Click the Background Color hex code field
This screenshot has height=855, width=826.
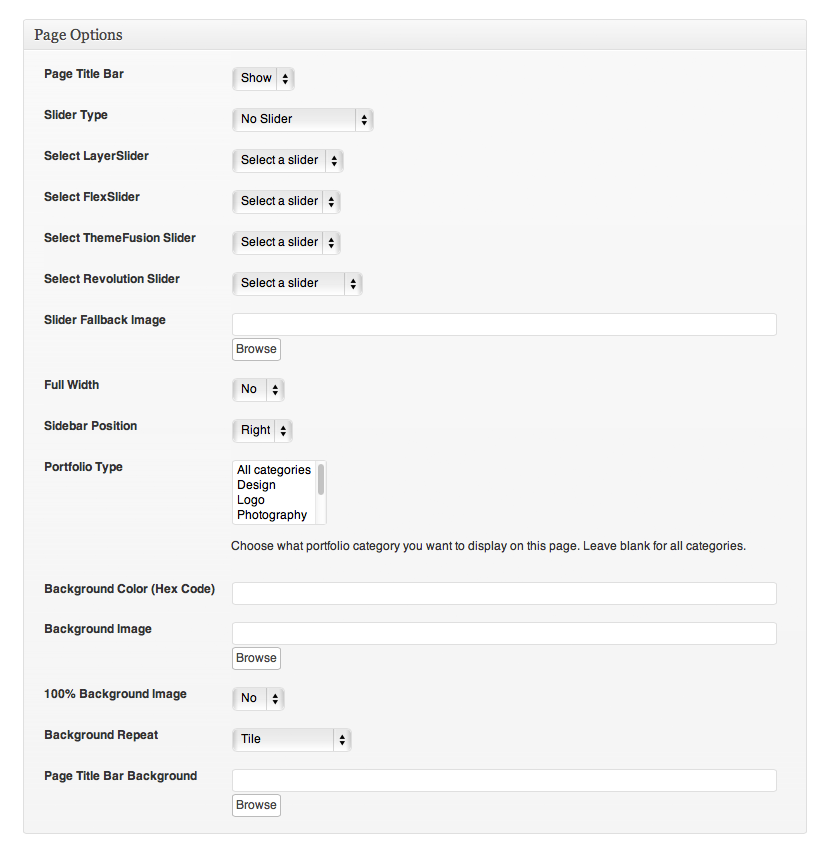click(504, 593)
